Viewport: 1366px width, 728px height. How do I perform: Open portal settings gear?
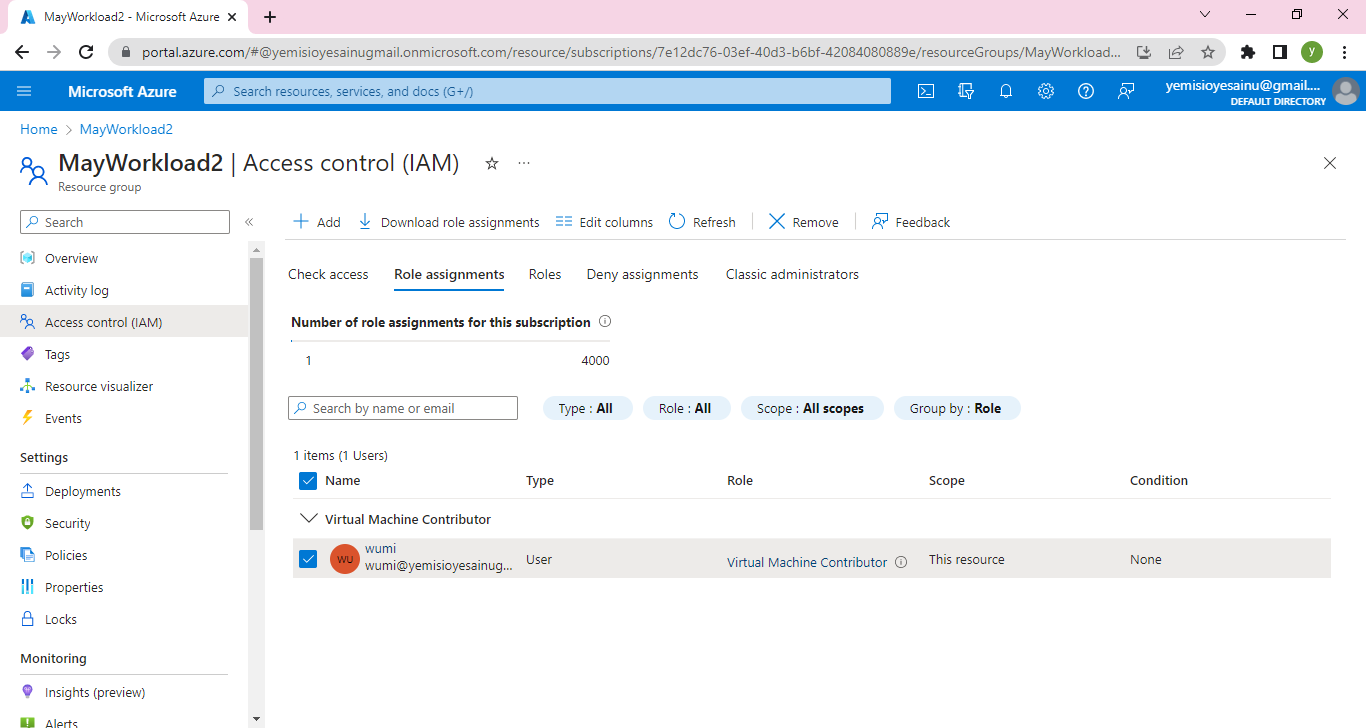click(1046, 91)
